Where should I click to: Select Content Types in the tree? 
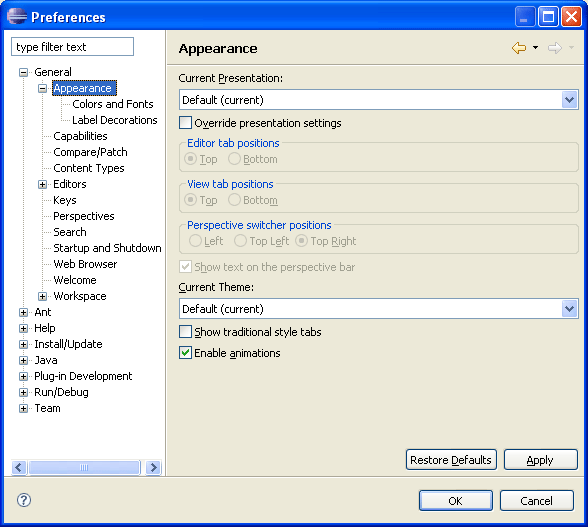click(x=89, y=168)
